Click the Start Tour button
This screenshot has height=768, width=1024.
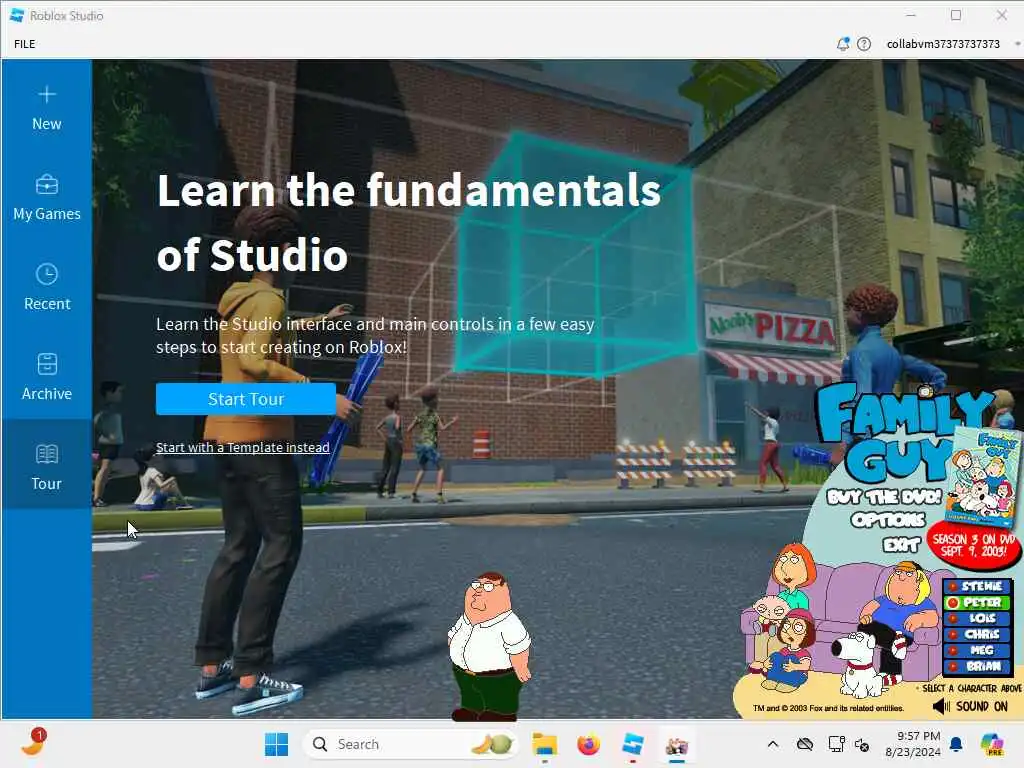coord(246,399)
